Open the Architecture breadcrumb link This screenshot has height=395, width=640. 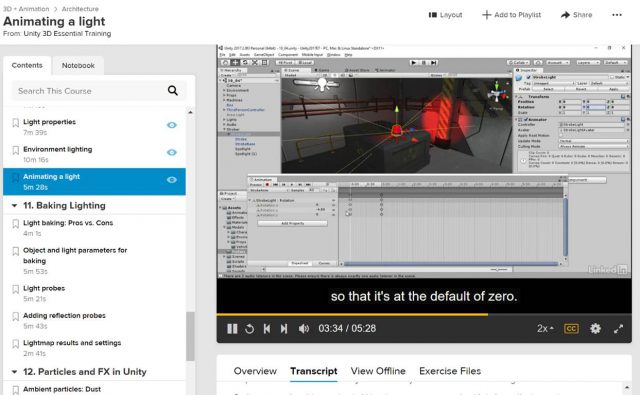click(80, 9)
